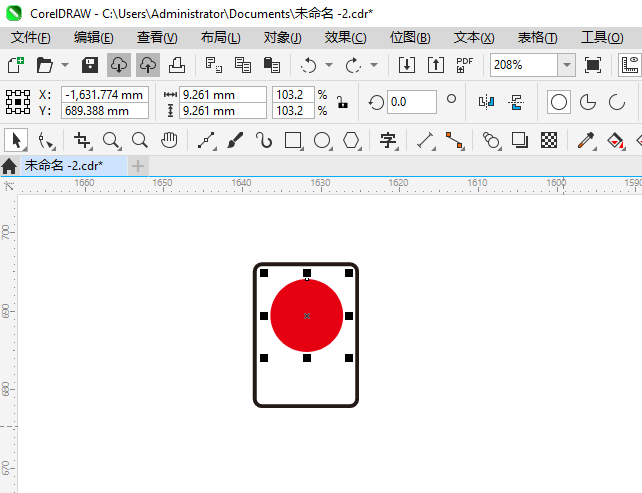The width and height of the screenshot is (642, 493).
Task: Toggle the Ellipse shape option
Action: [x=560, y=102]
